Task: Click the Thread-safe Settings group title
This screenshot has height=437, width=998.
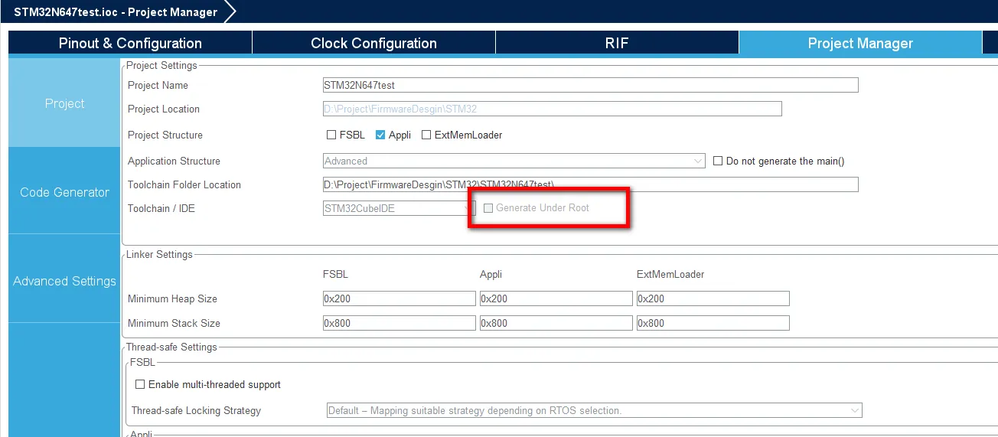Action: point(171,347)
